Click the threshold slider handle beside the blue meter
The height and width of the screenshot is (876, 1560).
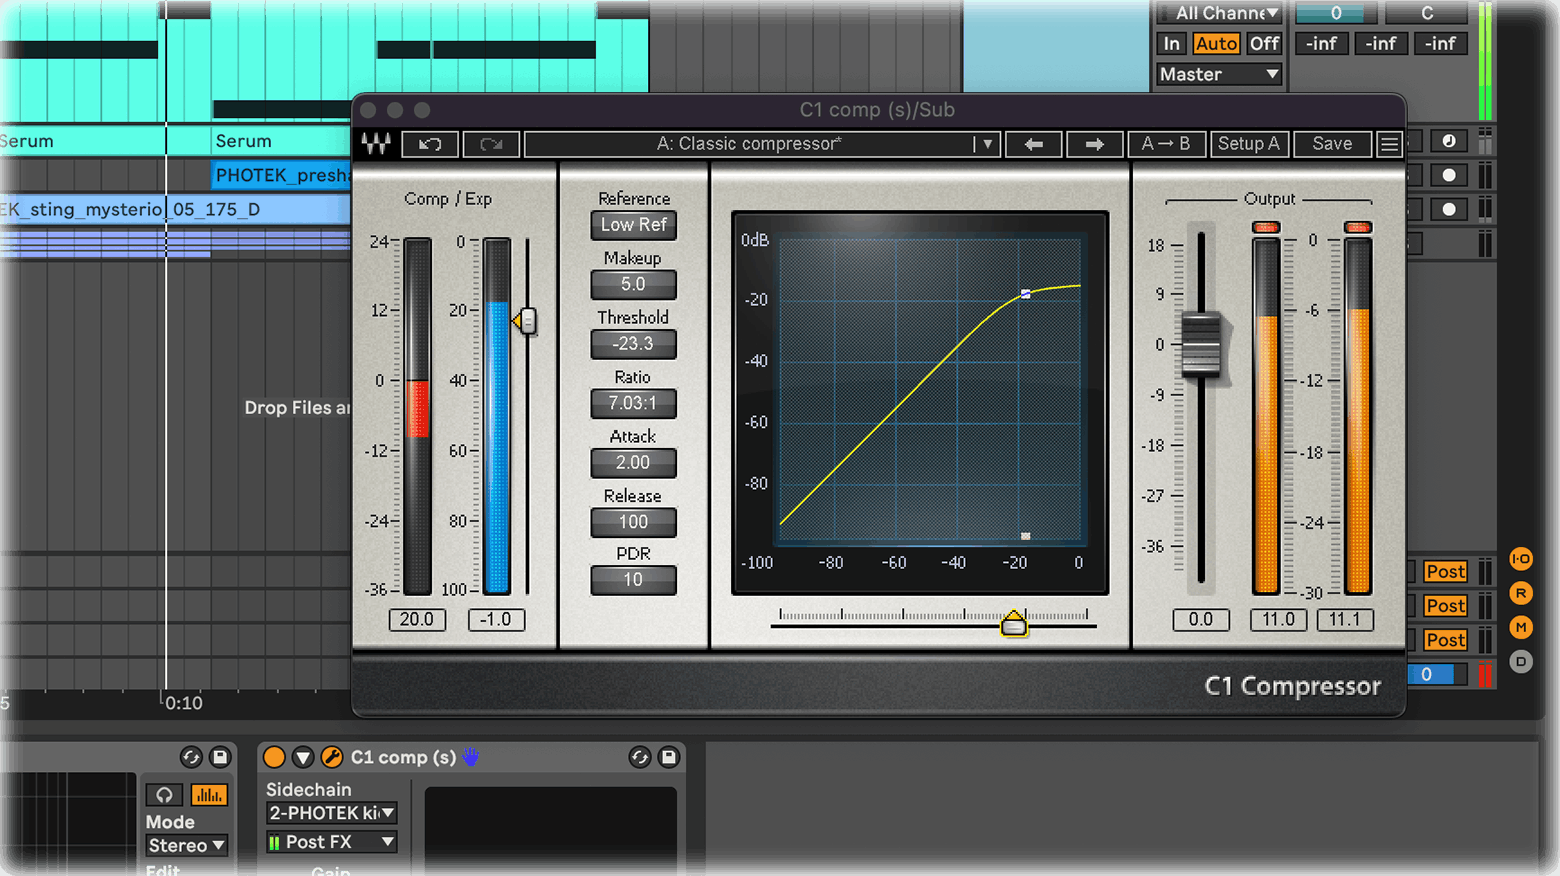526,321
